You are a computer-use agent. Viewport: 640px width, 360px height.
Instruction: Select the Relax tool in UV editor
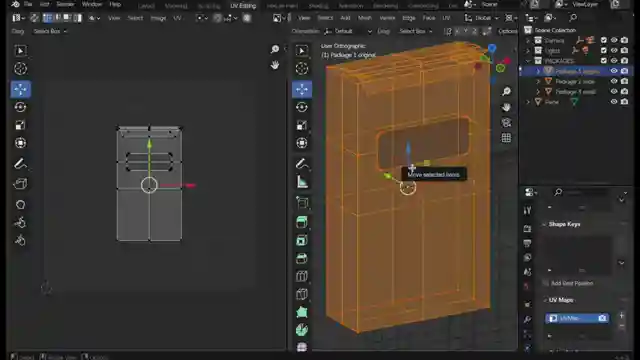point(20,222)
